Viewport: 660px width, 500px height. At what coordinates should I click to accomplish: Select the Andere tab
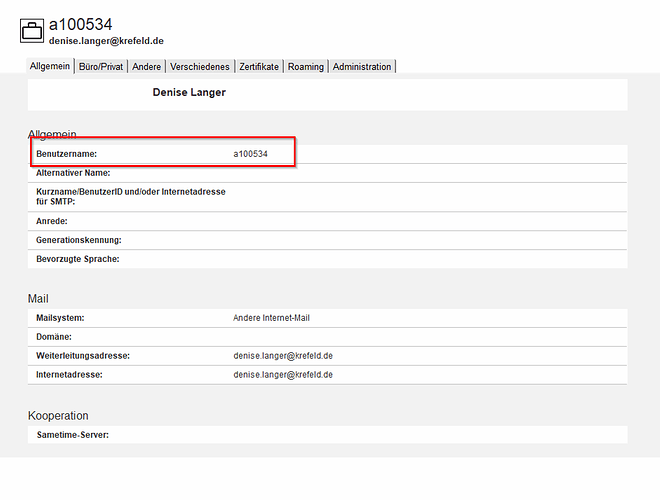click(x=146, y=67)
